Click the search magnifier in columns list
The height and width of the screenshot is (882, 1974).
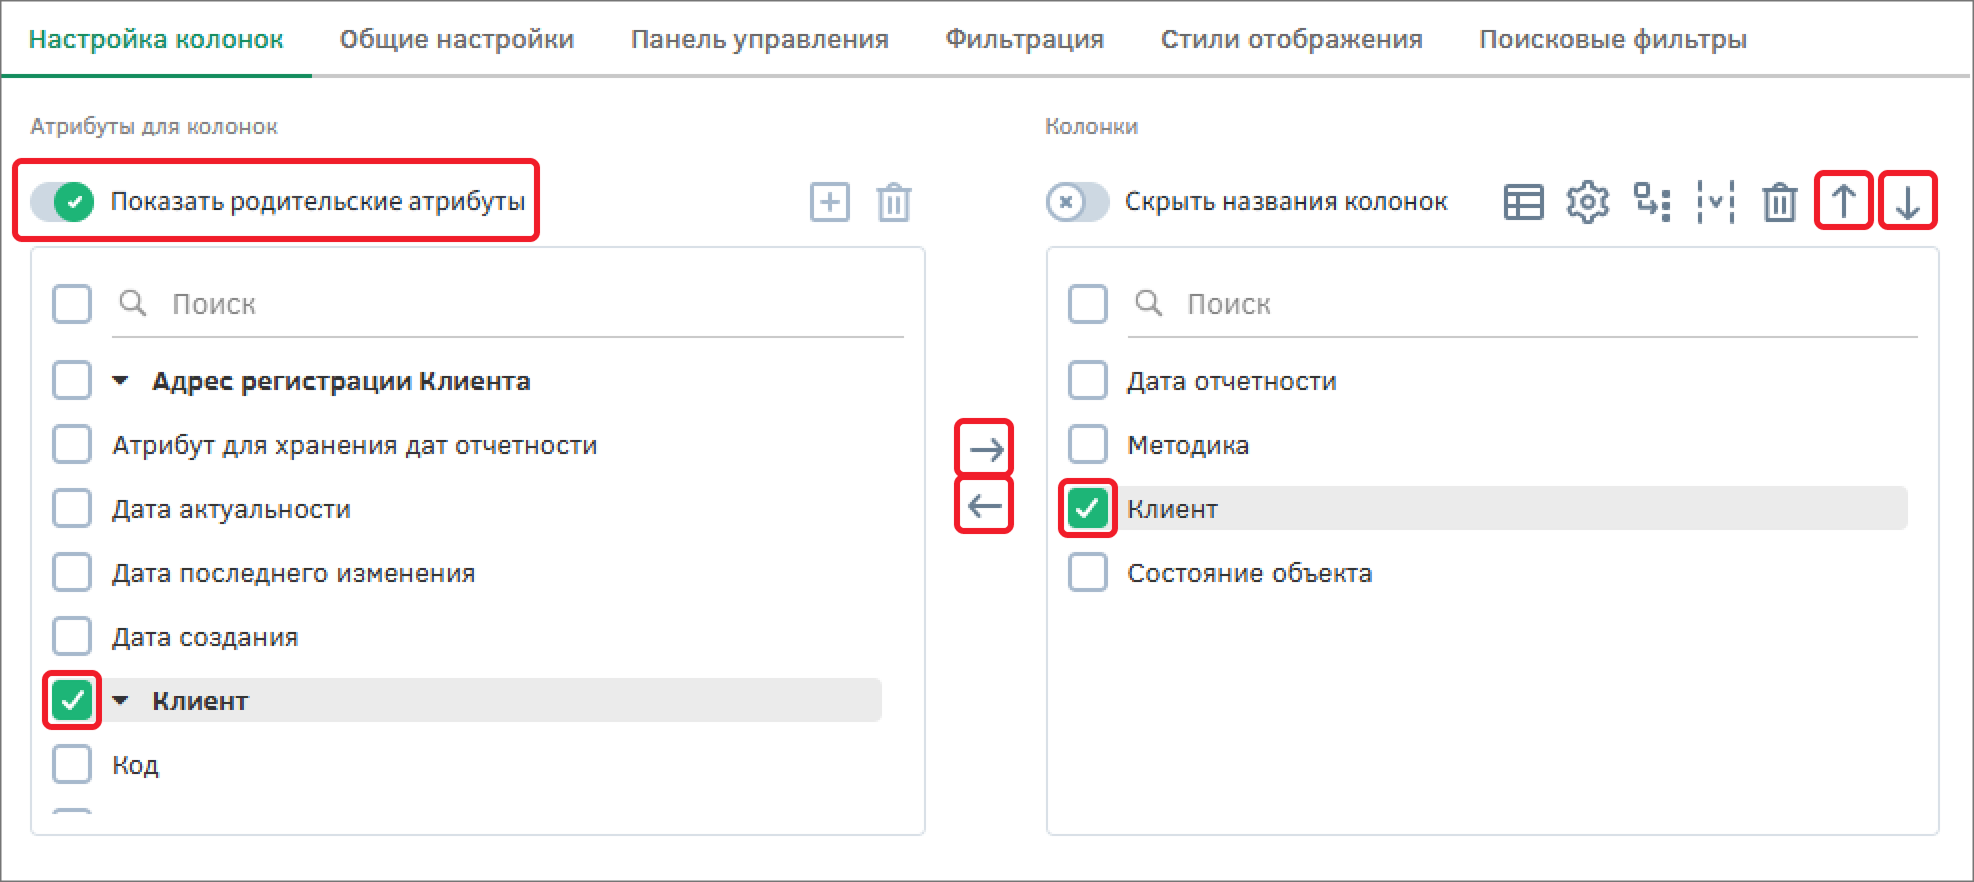[x=1149, y=303]
